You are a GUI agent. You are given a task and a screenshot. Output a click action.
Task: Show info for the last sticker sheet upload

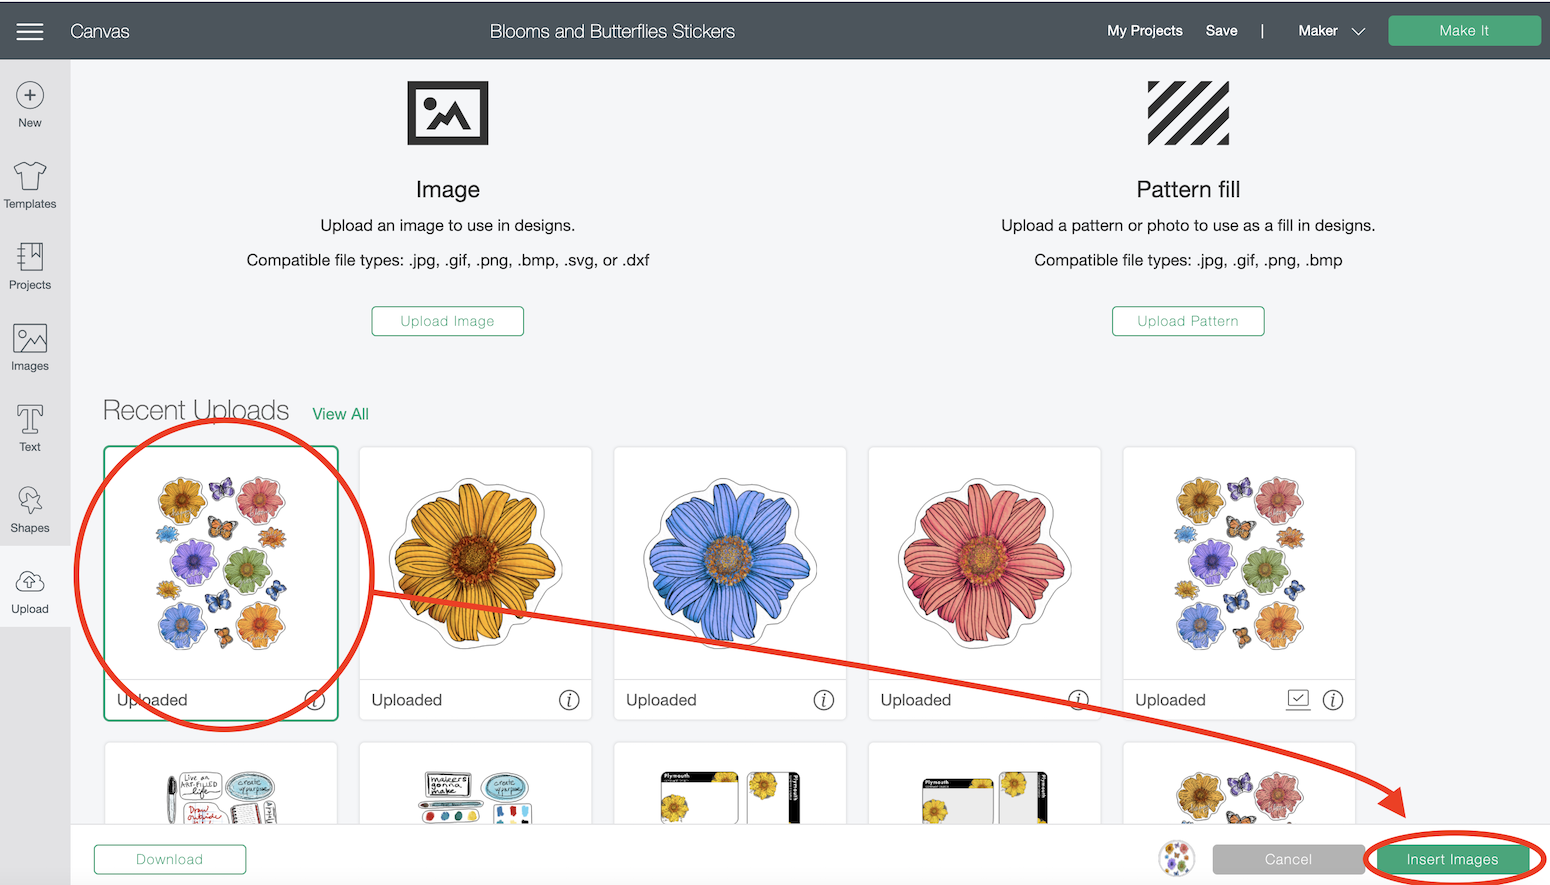(x=1333, y=700)
